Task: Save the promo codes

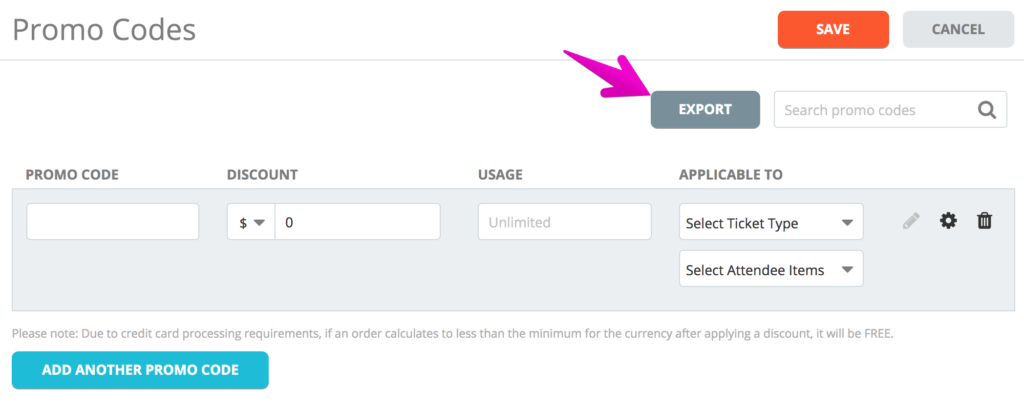Action: (833, 29)
